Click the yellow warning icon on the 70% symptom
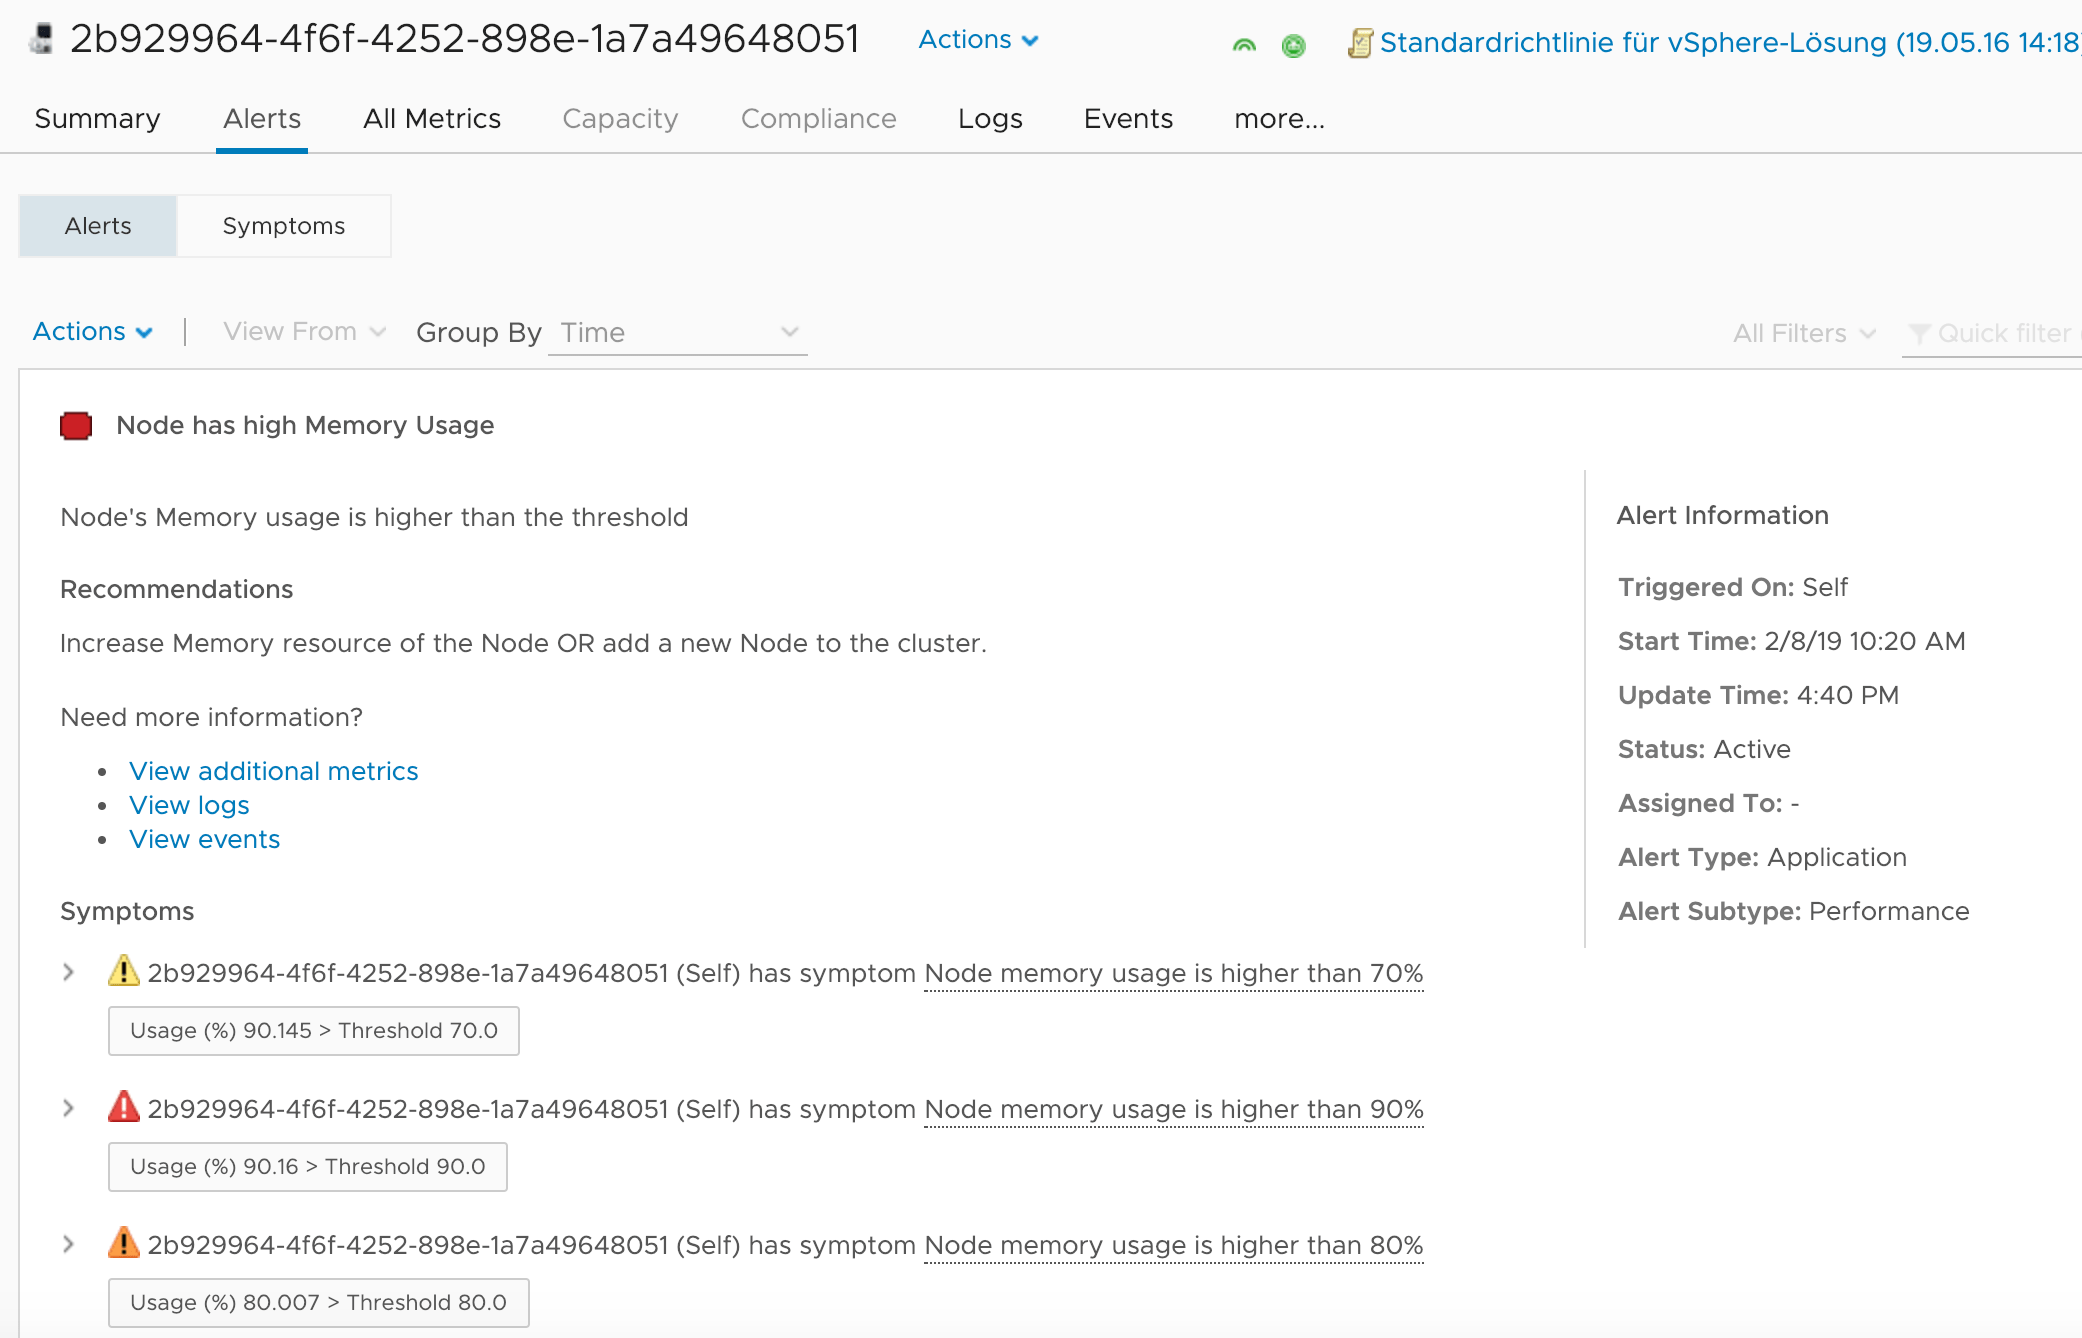 pos(122,971)
